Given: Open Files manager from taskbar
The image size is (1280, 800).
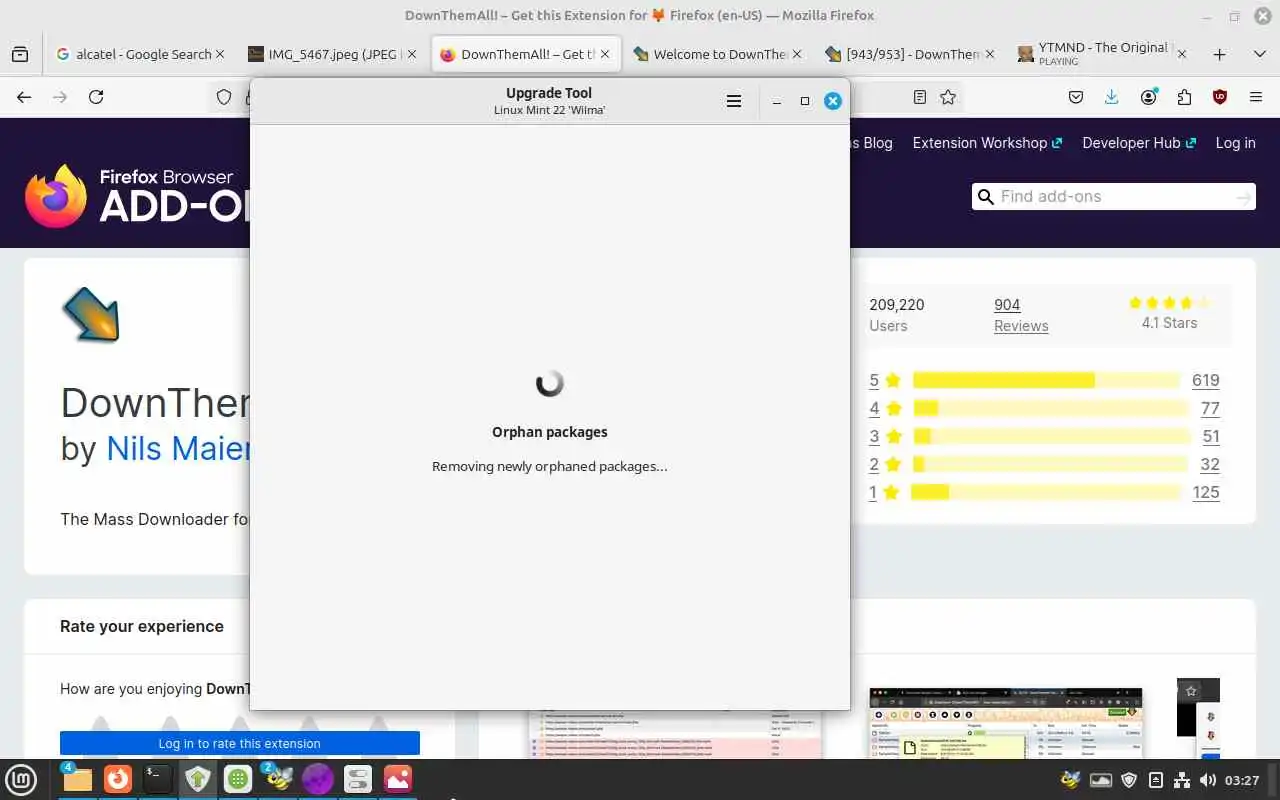Looking at the screenshot, I should click(x=77, y=779).
